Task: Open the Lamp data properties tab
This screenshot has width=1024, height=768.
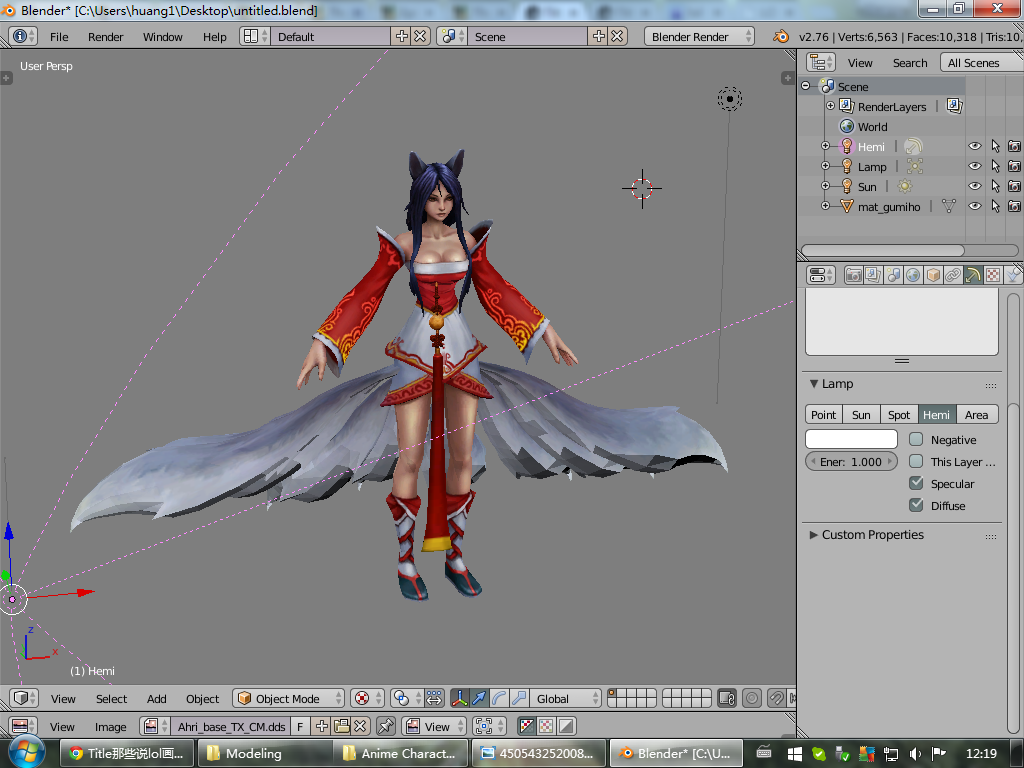Action: (973, 275)
